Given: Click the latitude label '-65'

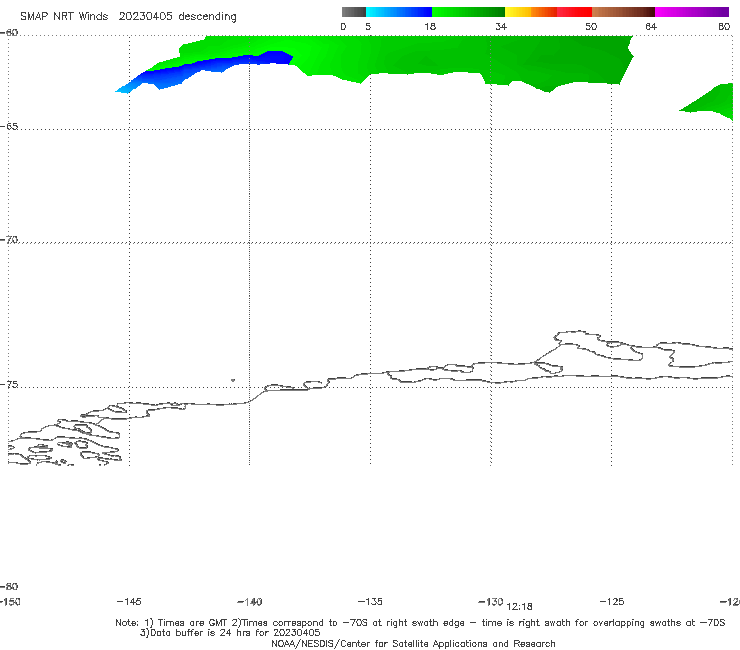Looking at the screenshot, I should click(9, 127).
